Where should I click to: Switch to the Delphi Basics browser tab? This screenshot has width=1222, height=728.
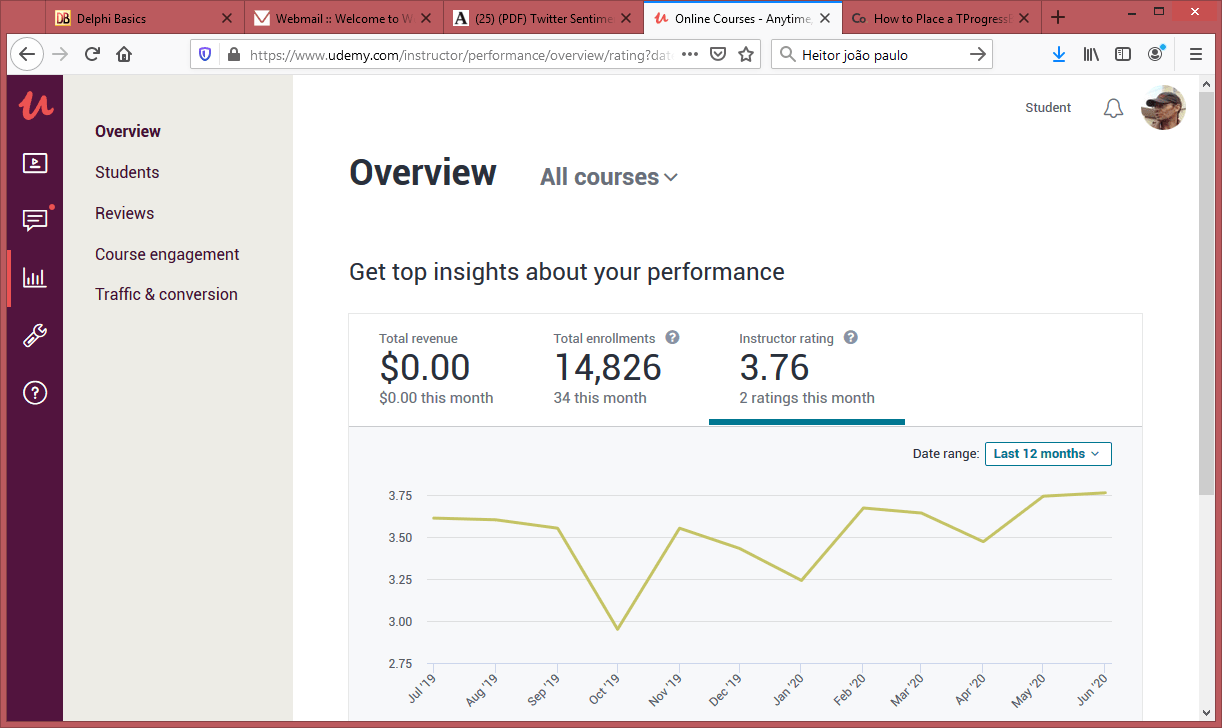[132, 18]
